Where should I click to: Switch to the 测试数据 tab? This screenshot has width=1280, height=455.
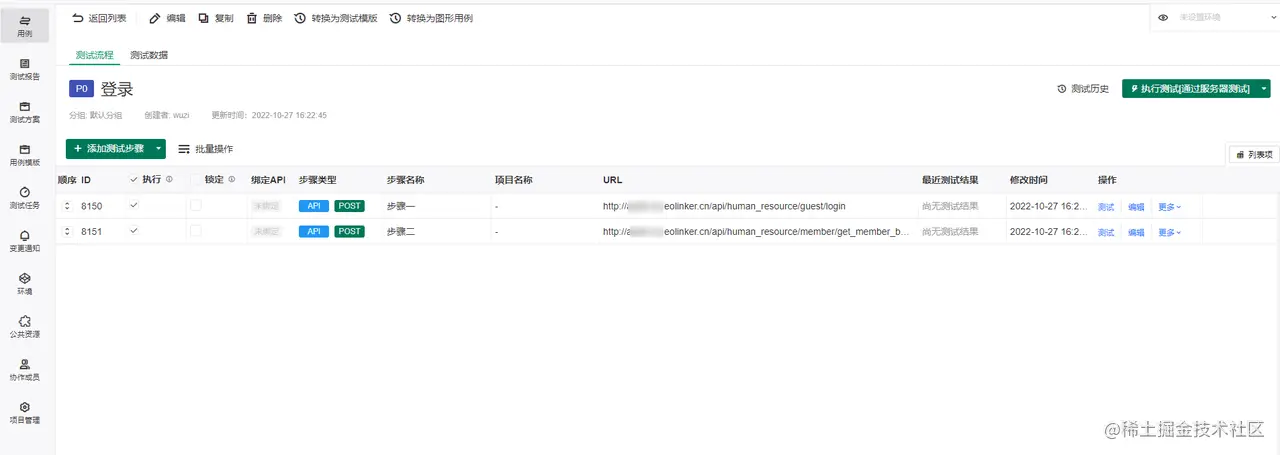tap(149, 55)
